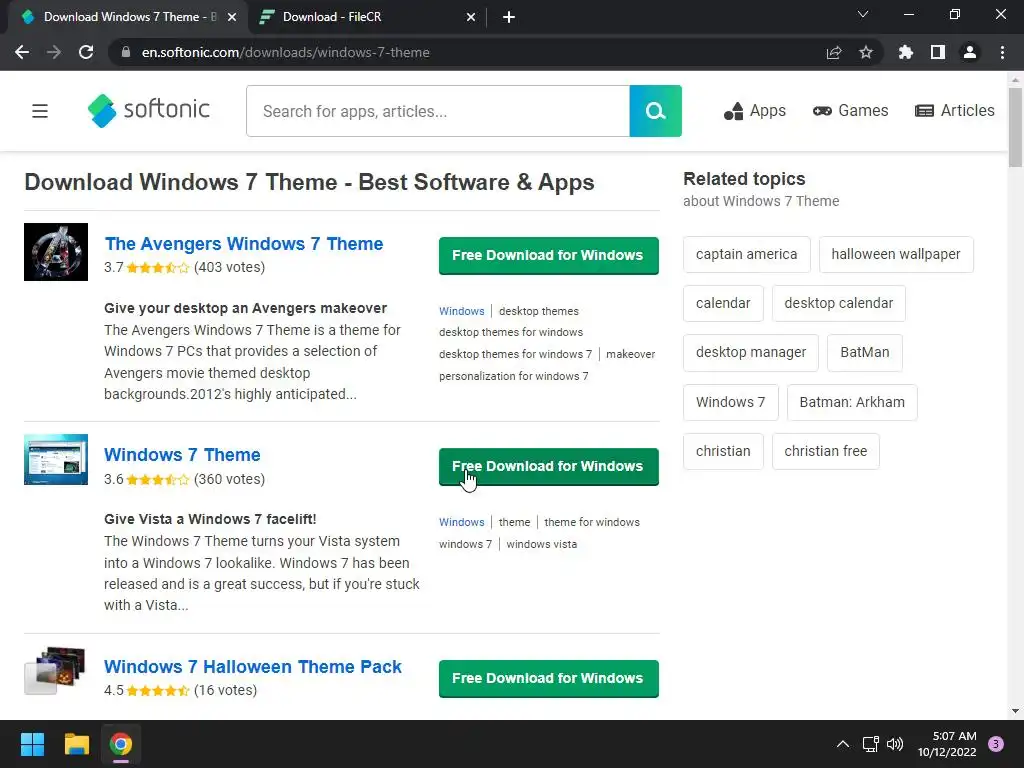
Task: Select Windows 7 related topic
Action: tap(730, 402)
